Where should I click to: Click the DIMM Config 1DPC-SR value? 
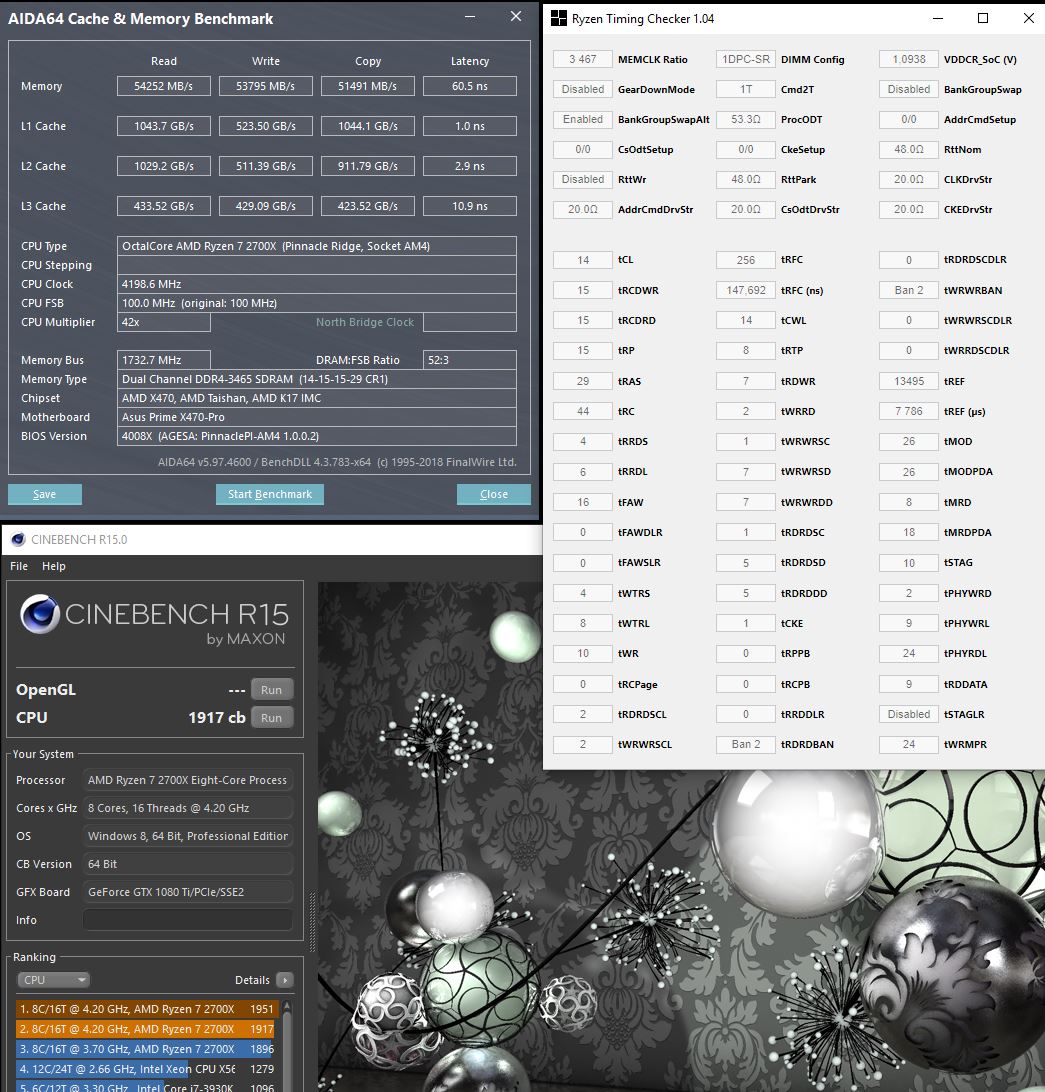746,59
